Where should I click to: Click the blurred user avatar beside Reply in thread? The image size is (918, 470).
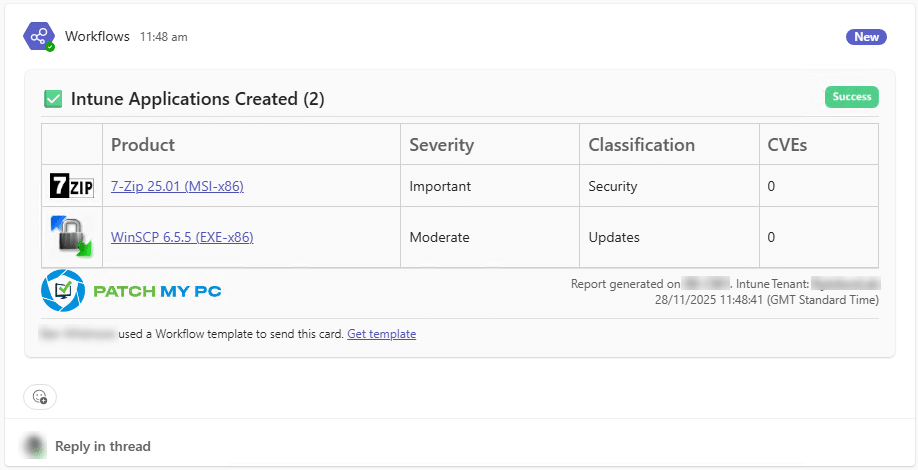click(35, 446)
